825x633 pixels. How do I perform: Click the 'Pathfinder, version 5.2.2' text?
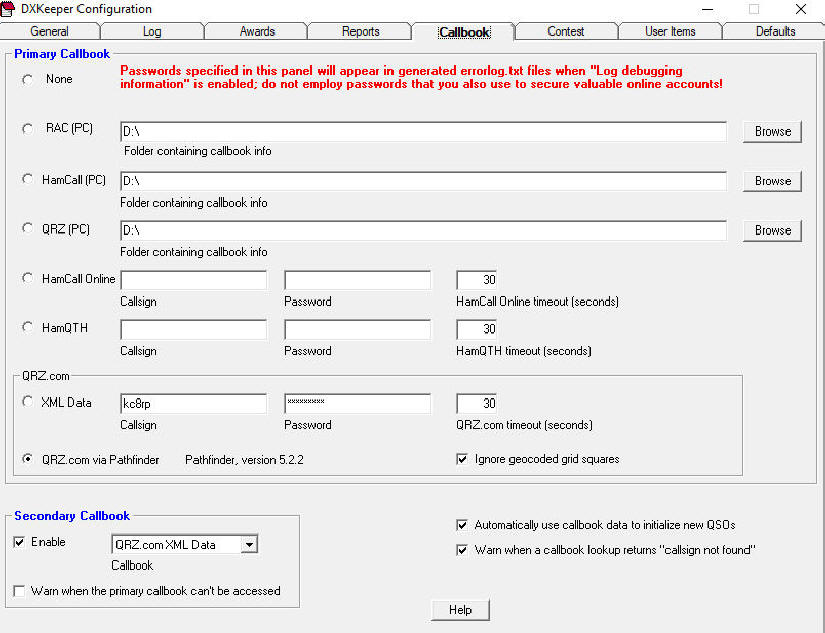coord(244,460)
